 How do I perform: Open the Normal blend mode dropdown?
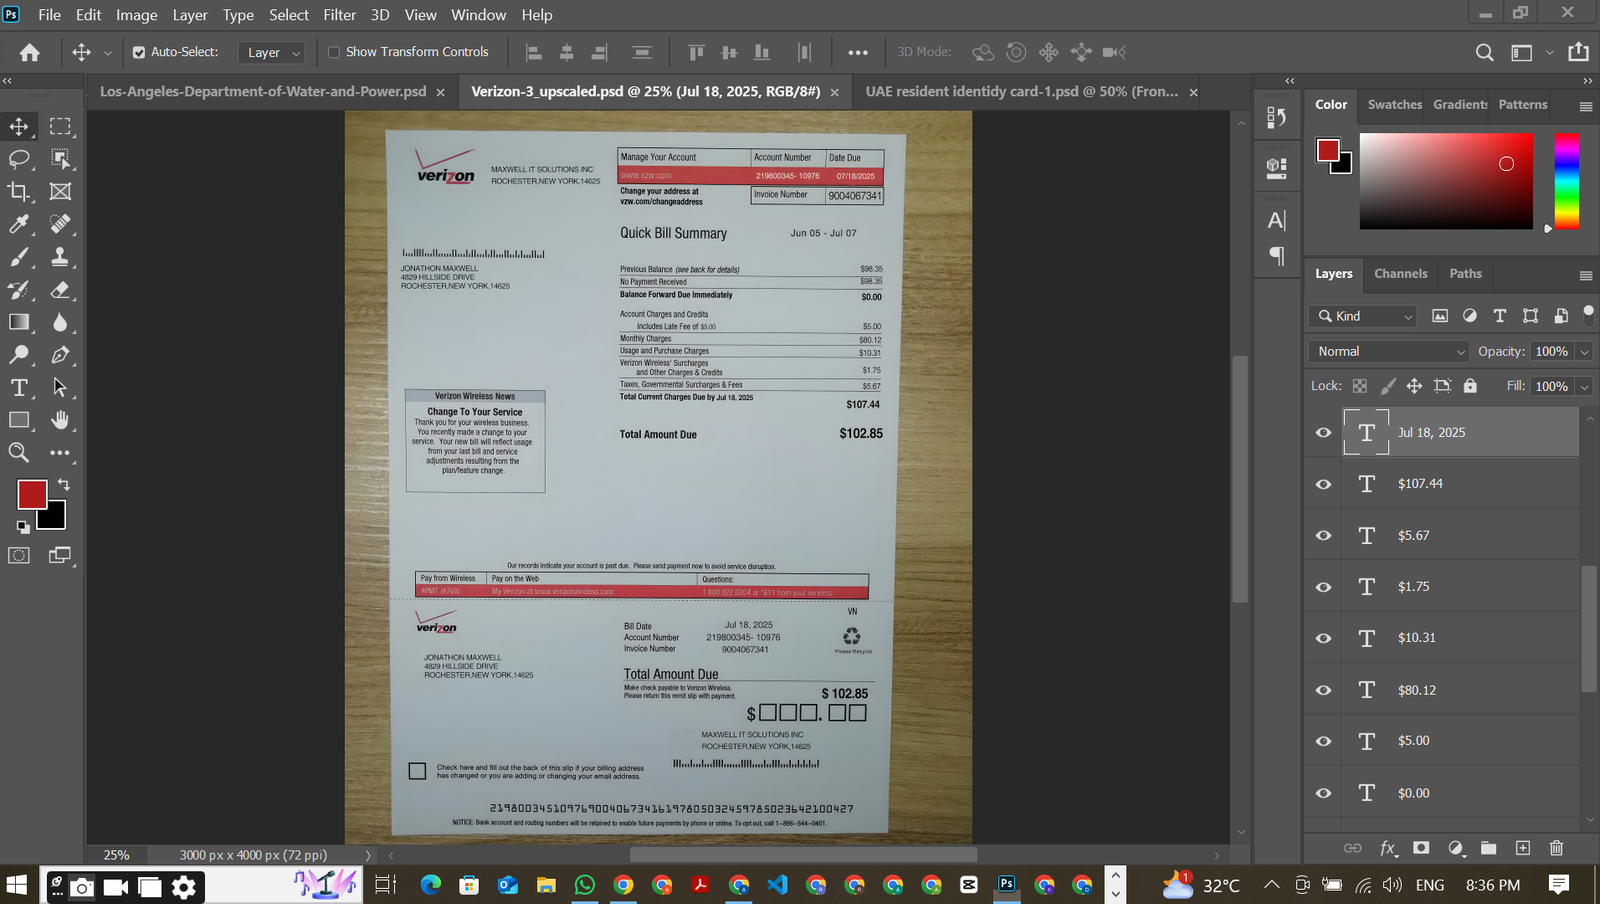coord(1388,351)
